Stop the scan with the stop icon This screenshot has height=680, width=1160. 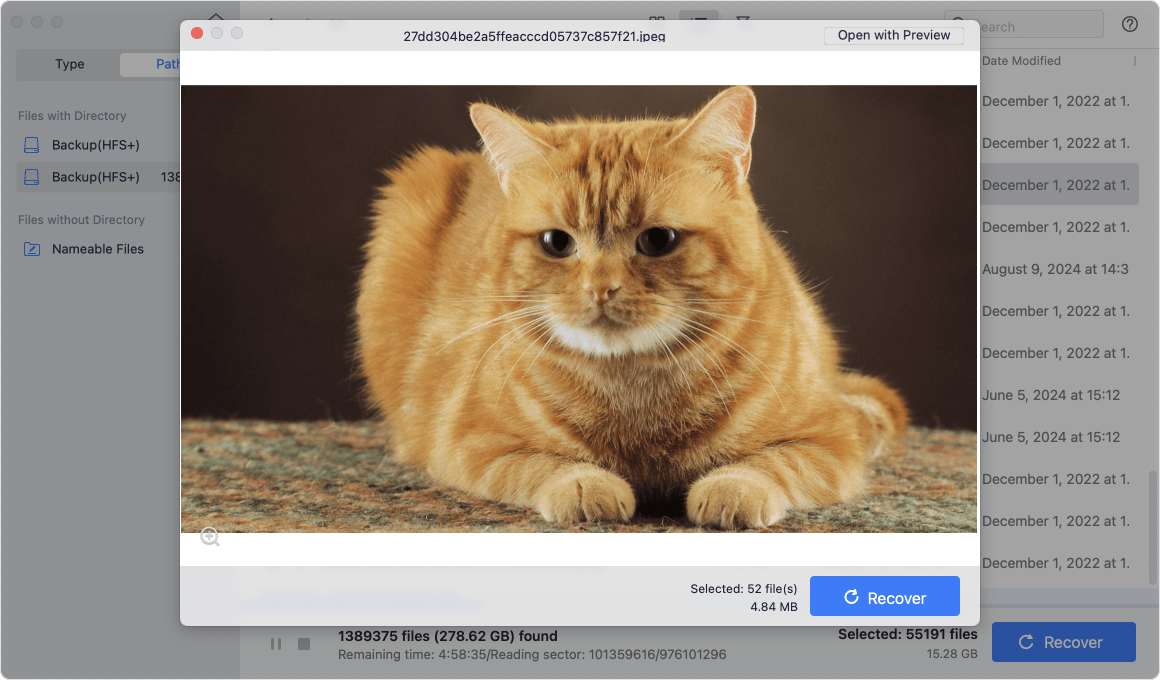[304, 644]
